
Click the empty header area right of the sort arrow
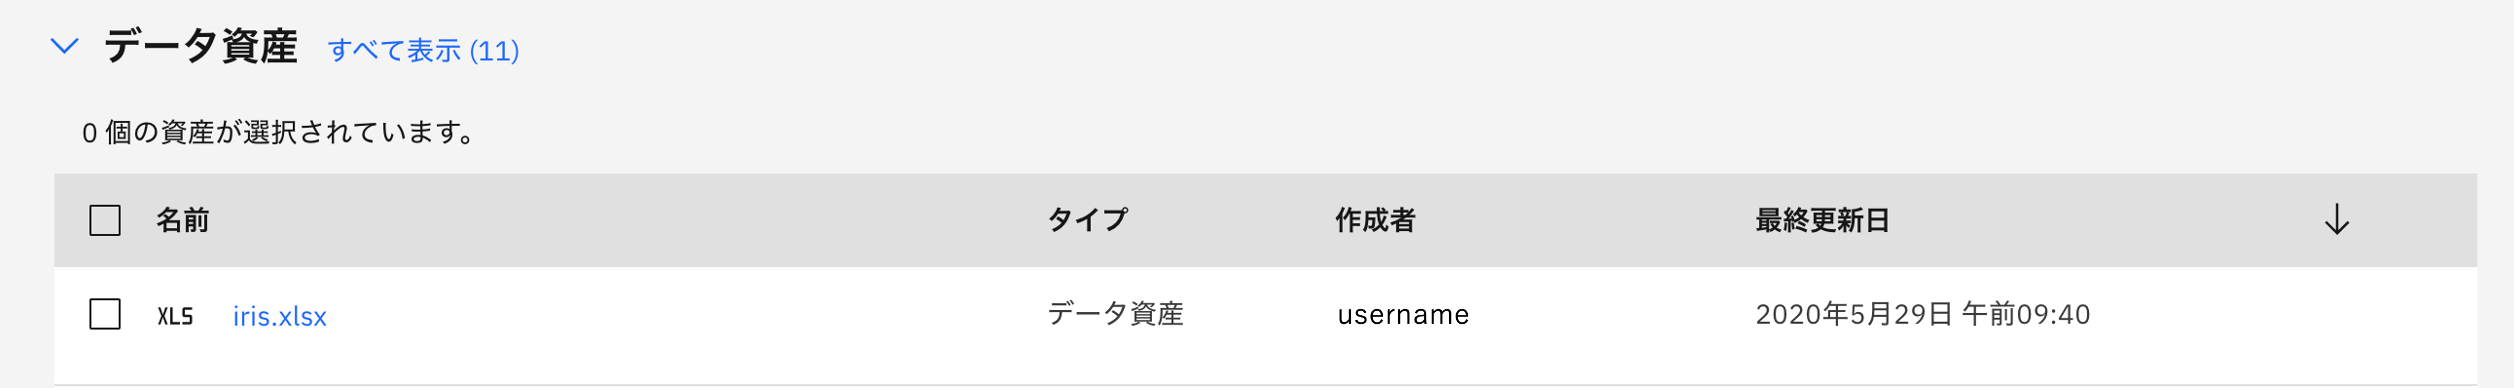point(2415,220)
